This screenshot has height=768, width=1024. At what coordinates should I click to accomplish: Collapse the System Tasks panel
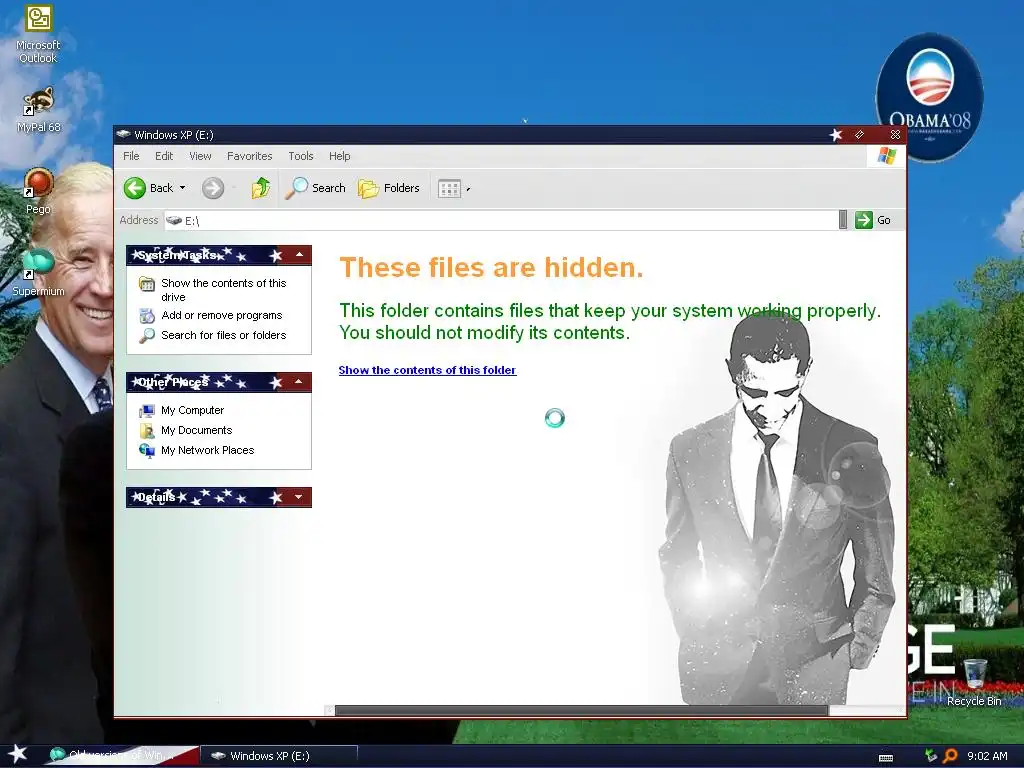click(x=299, y=255)
